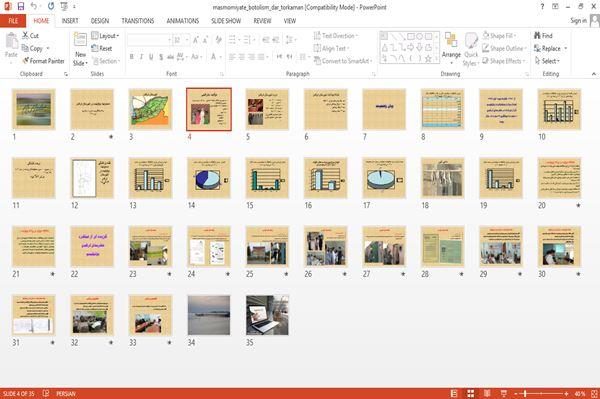600x399 pixels.
Task: Click PERSIAN language indicator
Action: pos(66,393)
